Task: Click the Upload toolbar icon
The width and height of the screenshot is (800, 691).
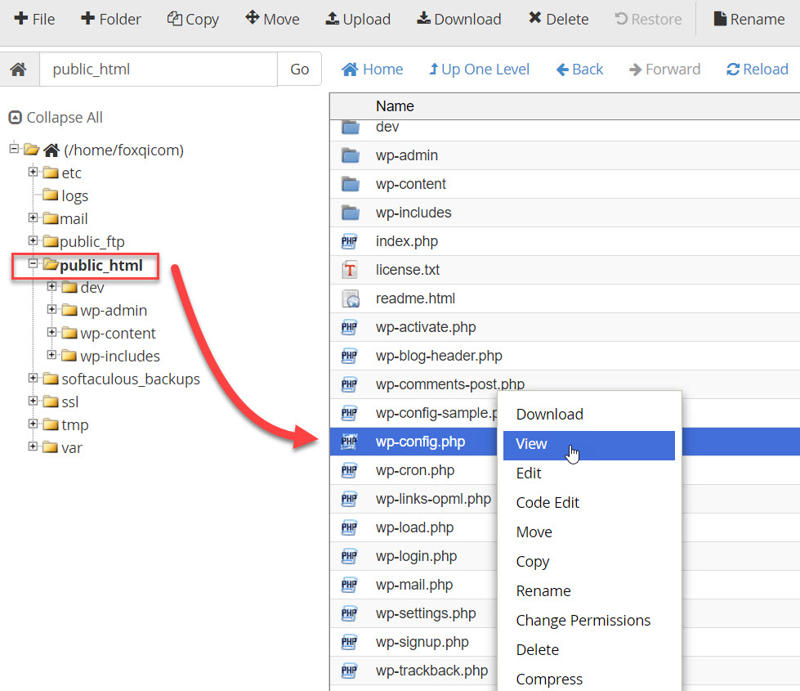Action: click(x=357, y=18)
